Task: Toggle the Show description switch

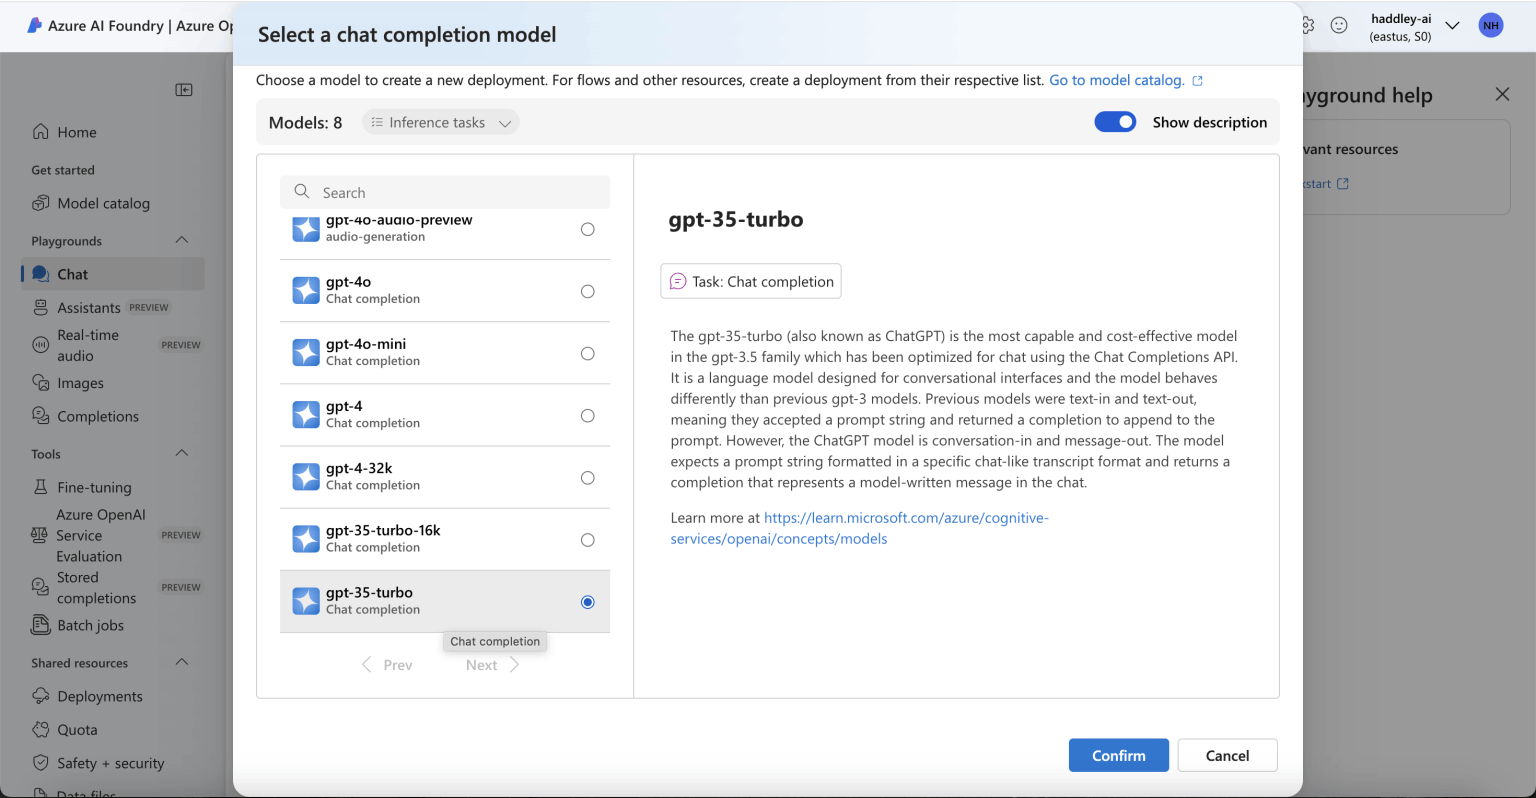Action: [1115, 122]
